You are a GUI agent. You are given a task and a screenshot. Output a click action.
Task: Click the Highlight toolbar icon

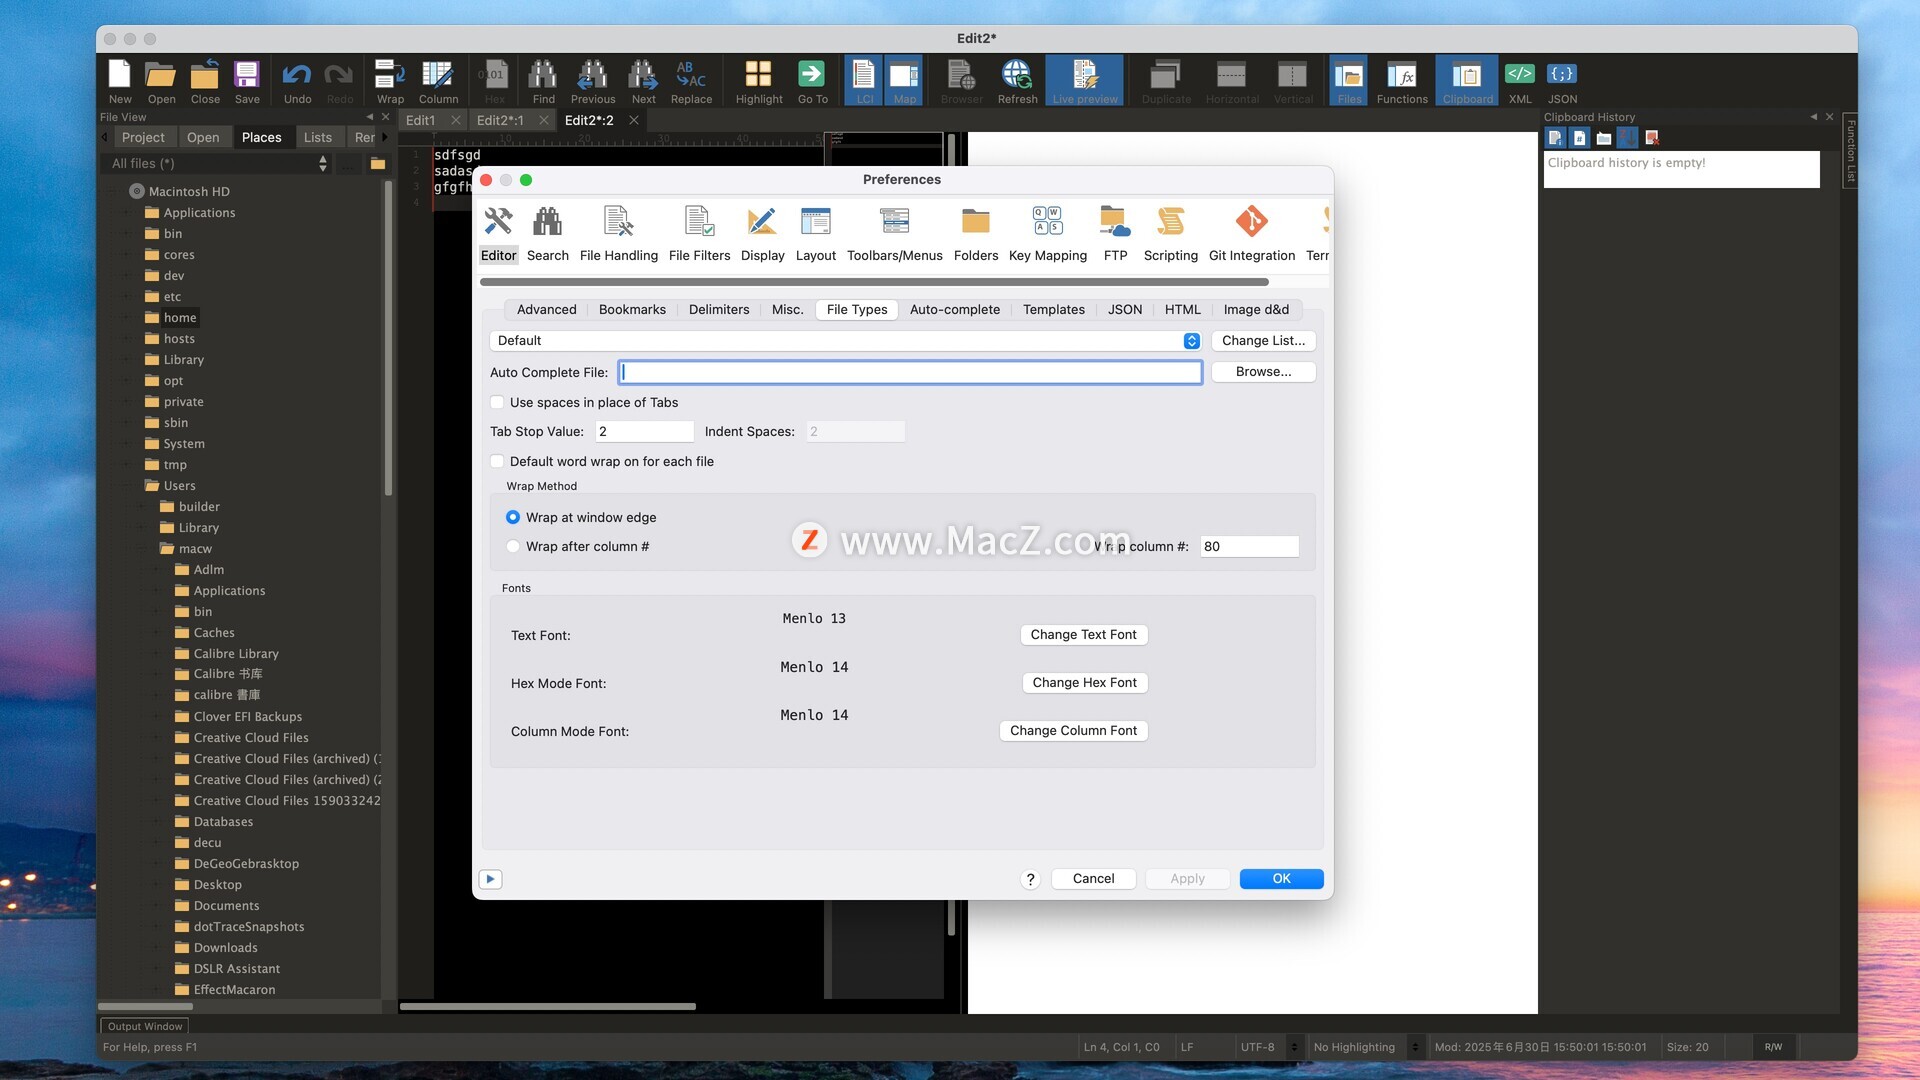point(759,81)
